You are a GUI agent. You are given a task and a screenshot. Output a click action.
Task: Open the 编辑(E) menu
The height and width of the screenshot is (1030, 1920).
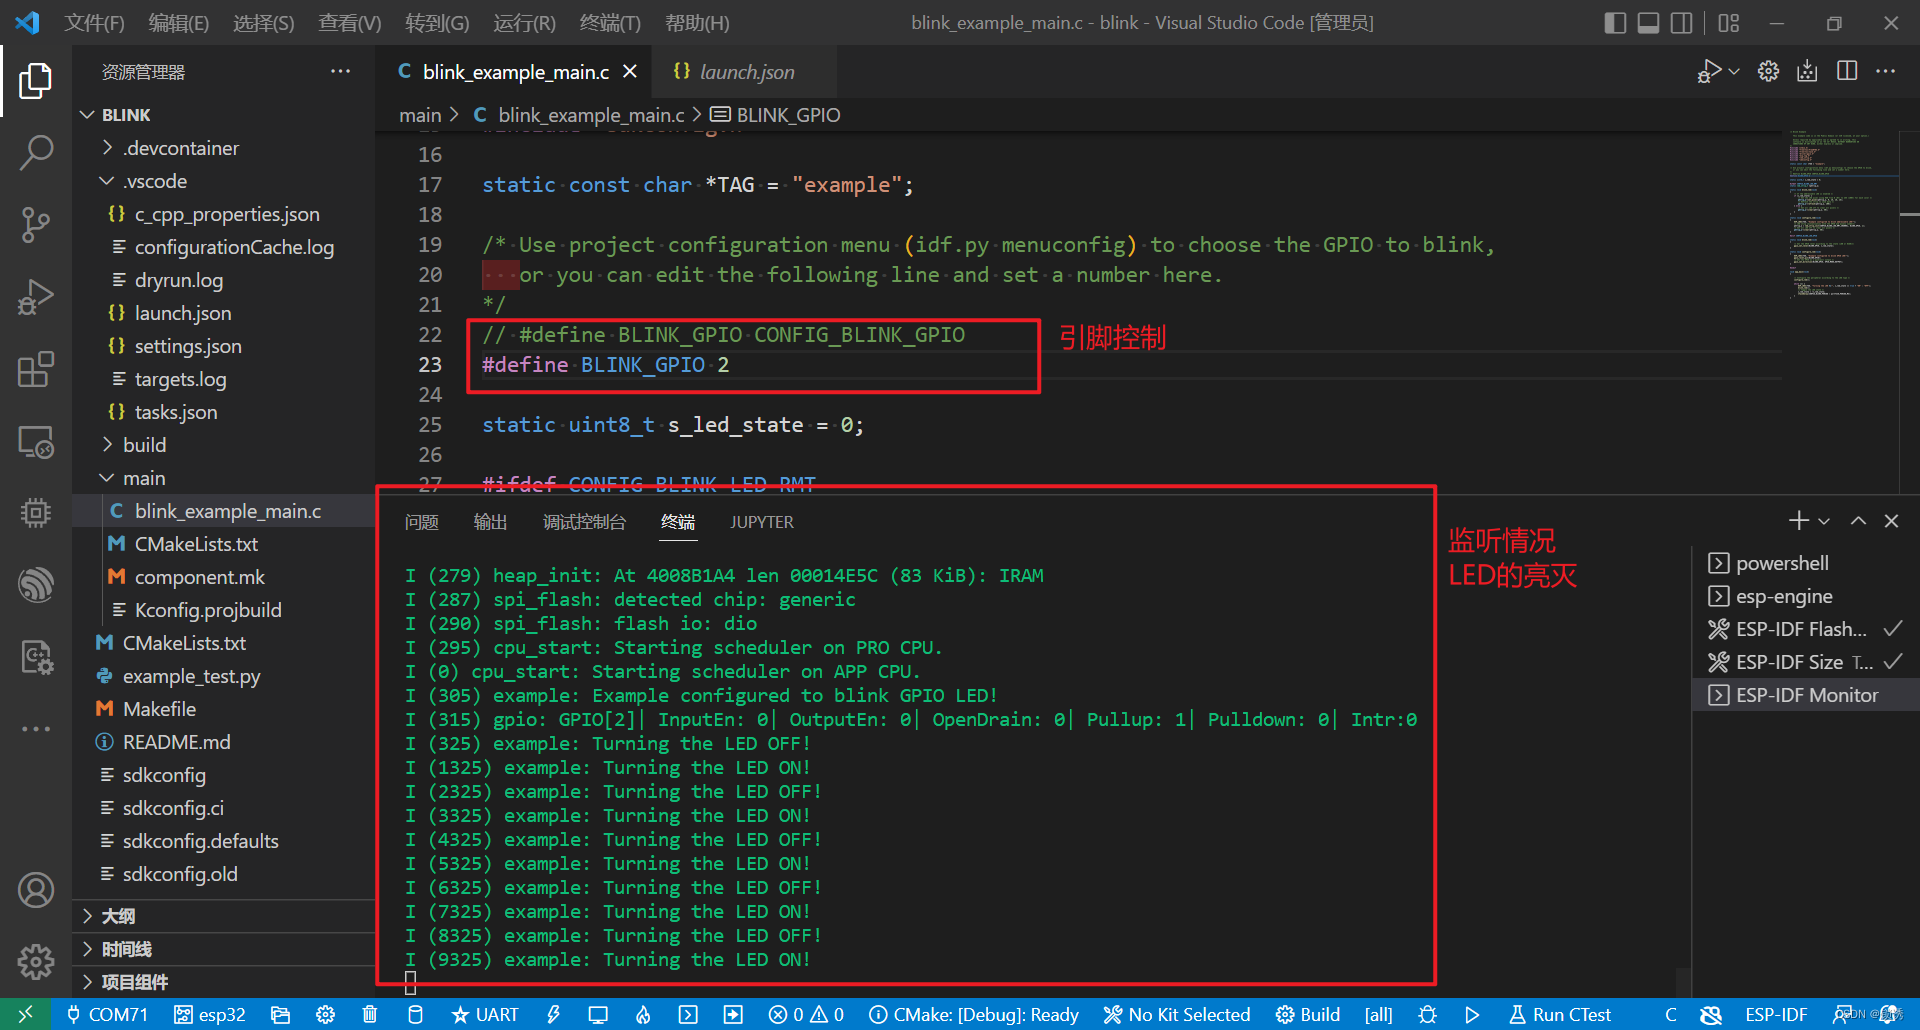pos(178,22)
